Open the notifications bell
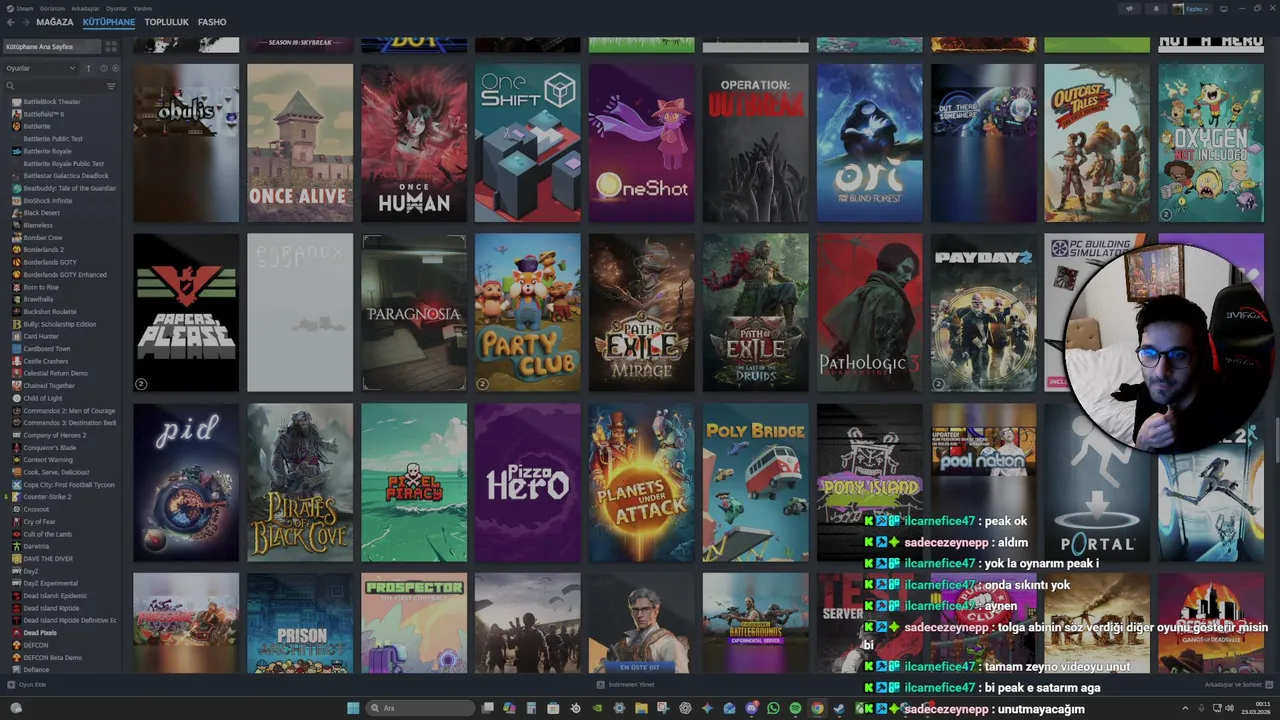1280x720 pixels. (1156, 8)
